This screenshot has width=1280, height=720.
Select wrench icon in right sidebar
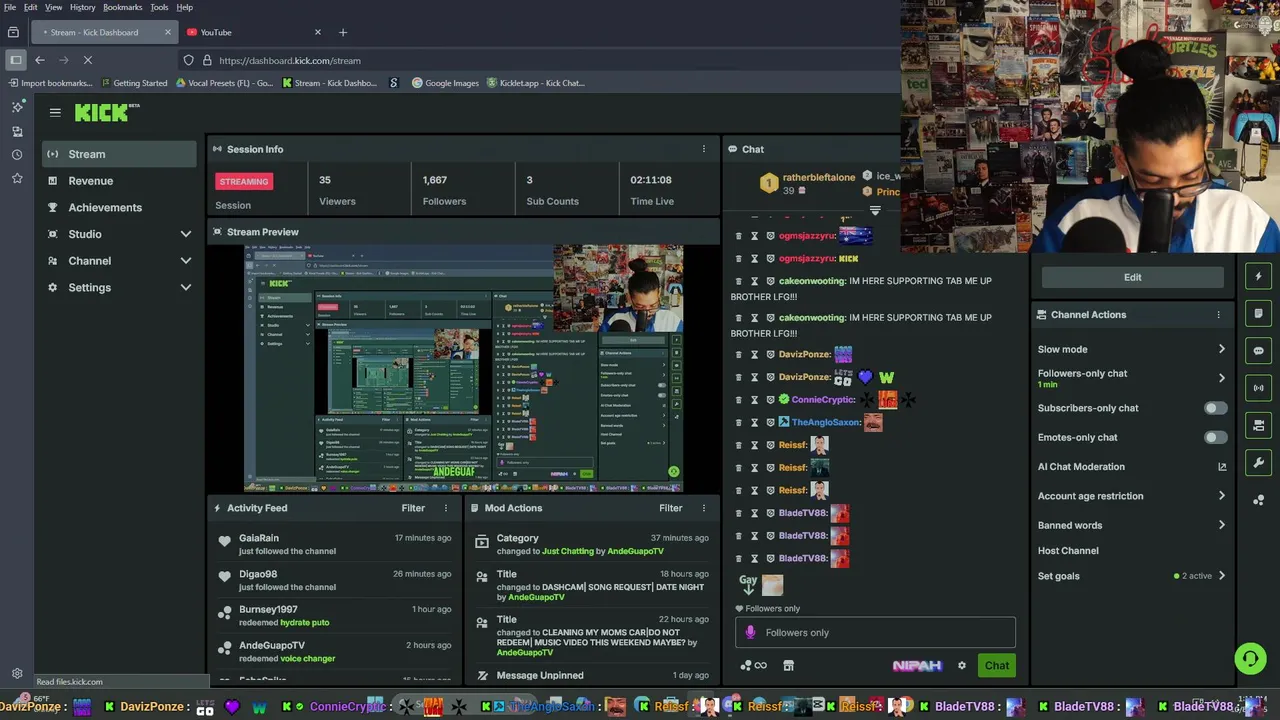point(1259,462)
